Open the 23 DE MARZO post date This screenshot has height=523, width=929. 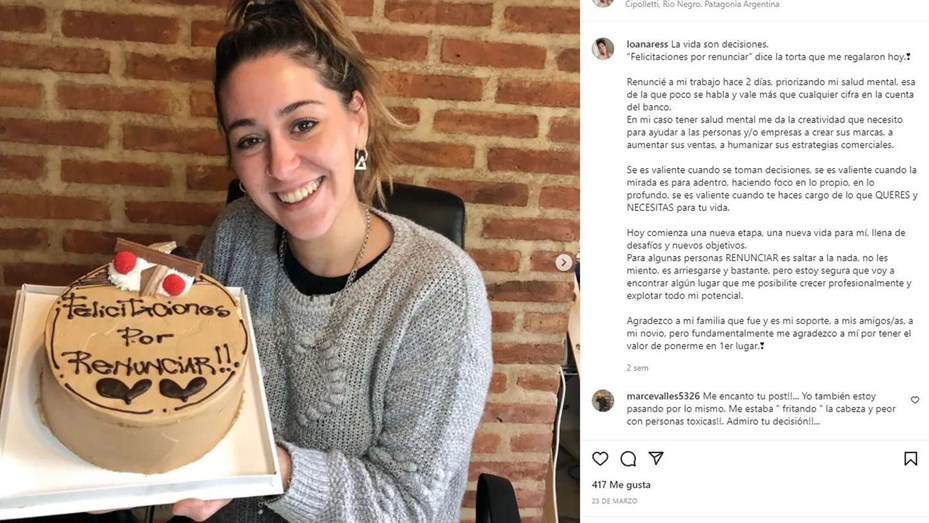(x=614, y=501)
